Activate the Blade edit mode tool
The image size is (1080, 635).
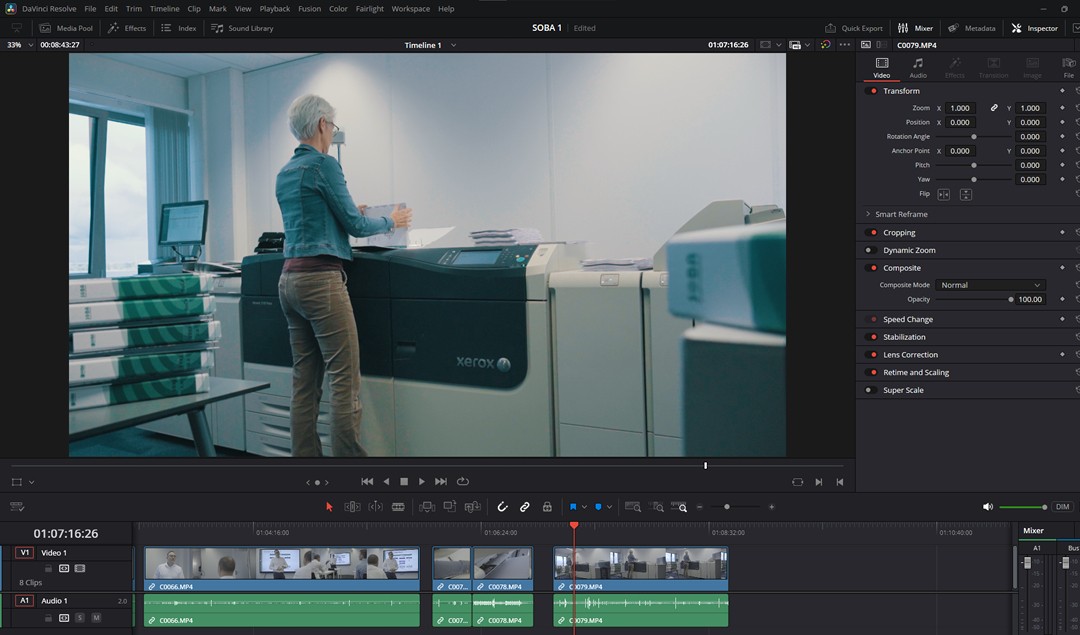click(398, 507)
